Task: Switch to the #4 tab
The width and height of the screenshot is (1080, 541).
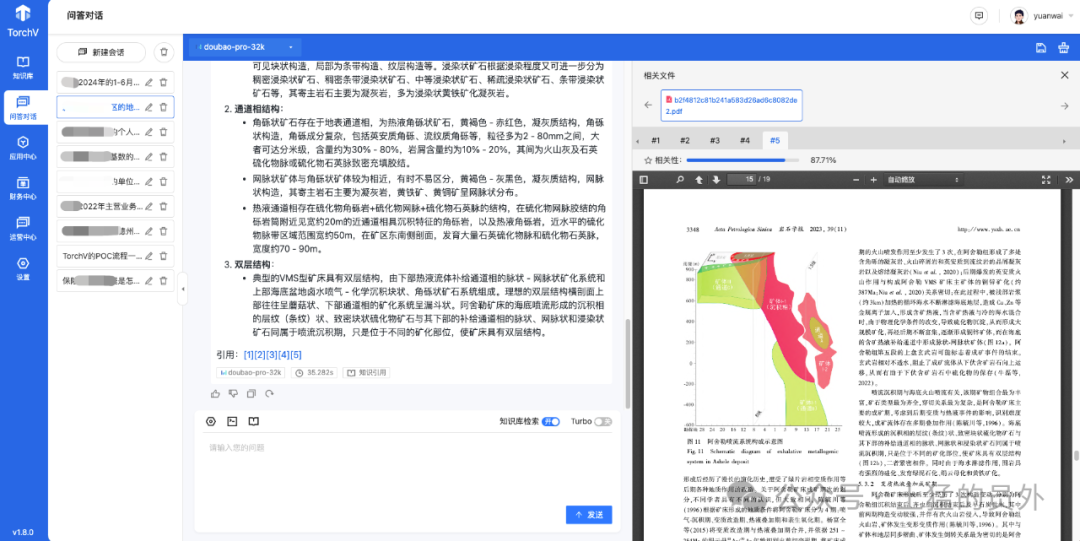Action: 745,141
